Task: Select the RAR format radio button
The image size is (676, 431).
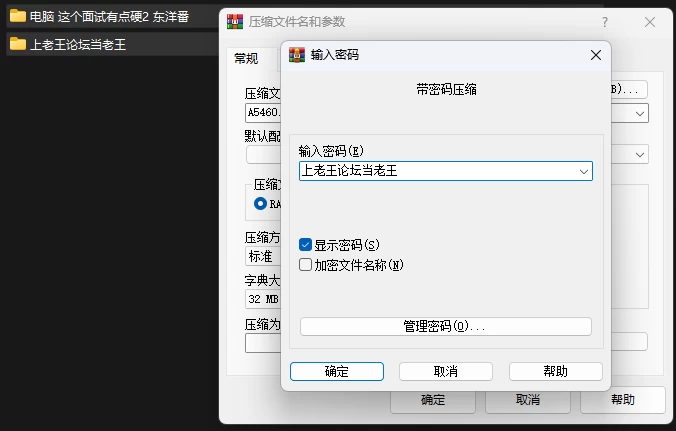Action: click(260, 203)
